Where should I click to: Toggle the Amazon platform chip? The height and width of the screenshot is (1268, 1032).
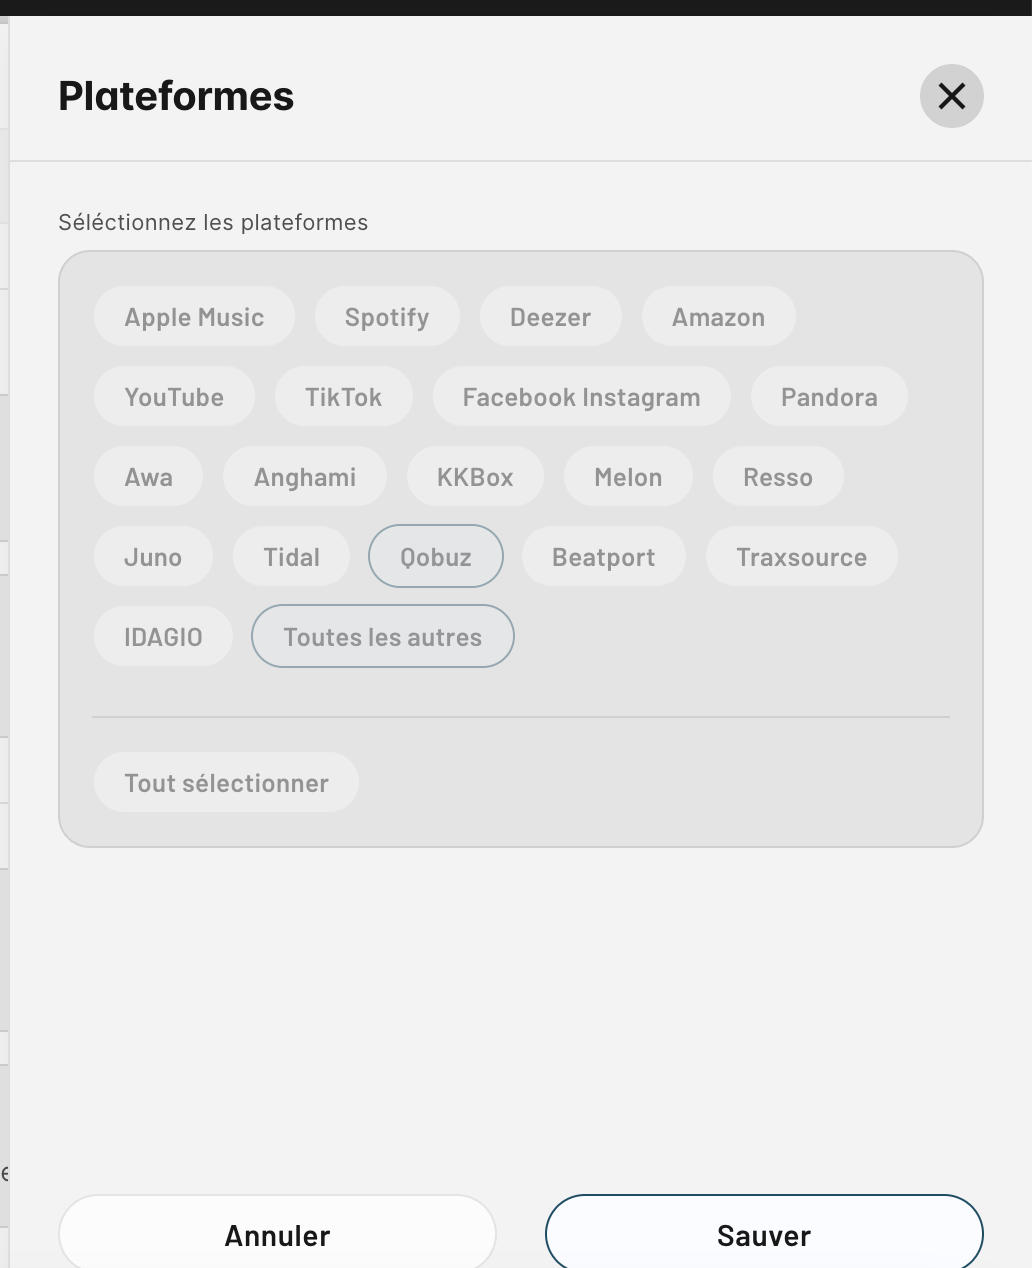pos(718,317)
